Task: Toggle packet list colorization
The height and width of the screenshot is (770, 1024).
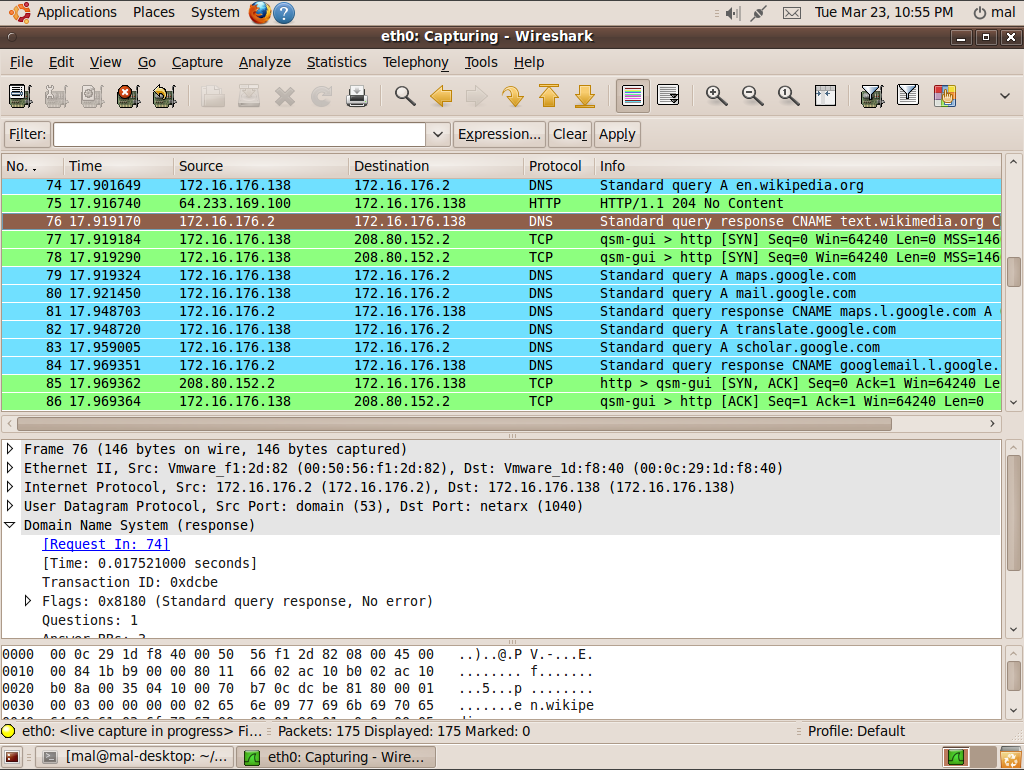Action: pyautogui.click(x=632, y=96)
